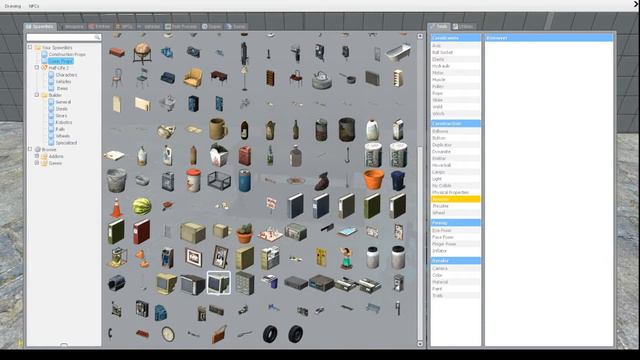Open the Construction Props spawnlist
The height and width of the screenshot is (360, 640).
pyautogui.click(x=67, y=54)
